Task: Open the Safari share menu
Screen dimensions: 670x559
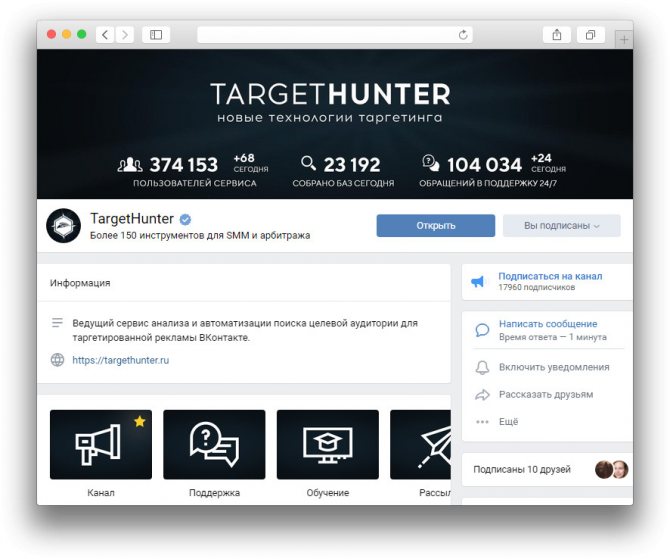Action: click(x=556, y=35)
